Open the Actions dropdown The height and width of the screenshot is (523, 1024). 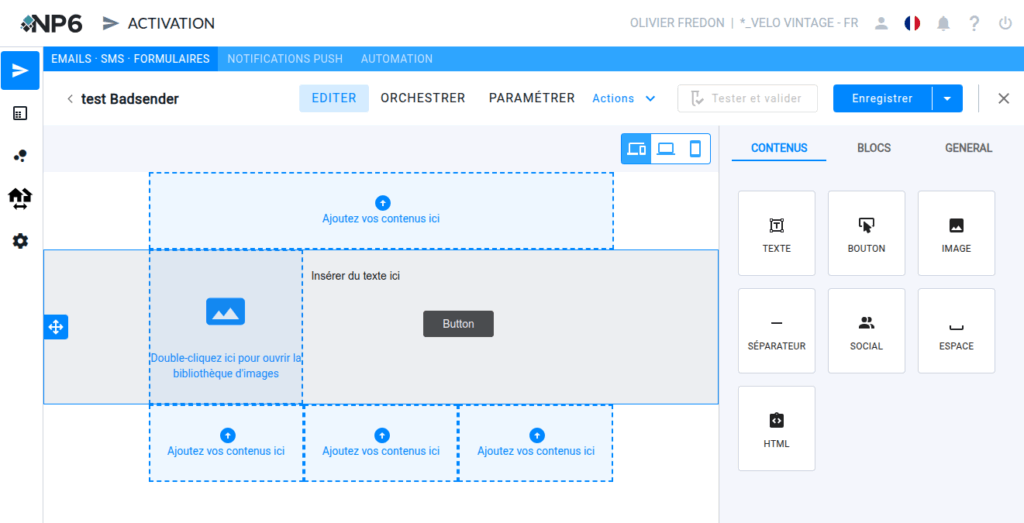pos(624,99)
